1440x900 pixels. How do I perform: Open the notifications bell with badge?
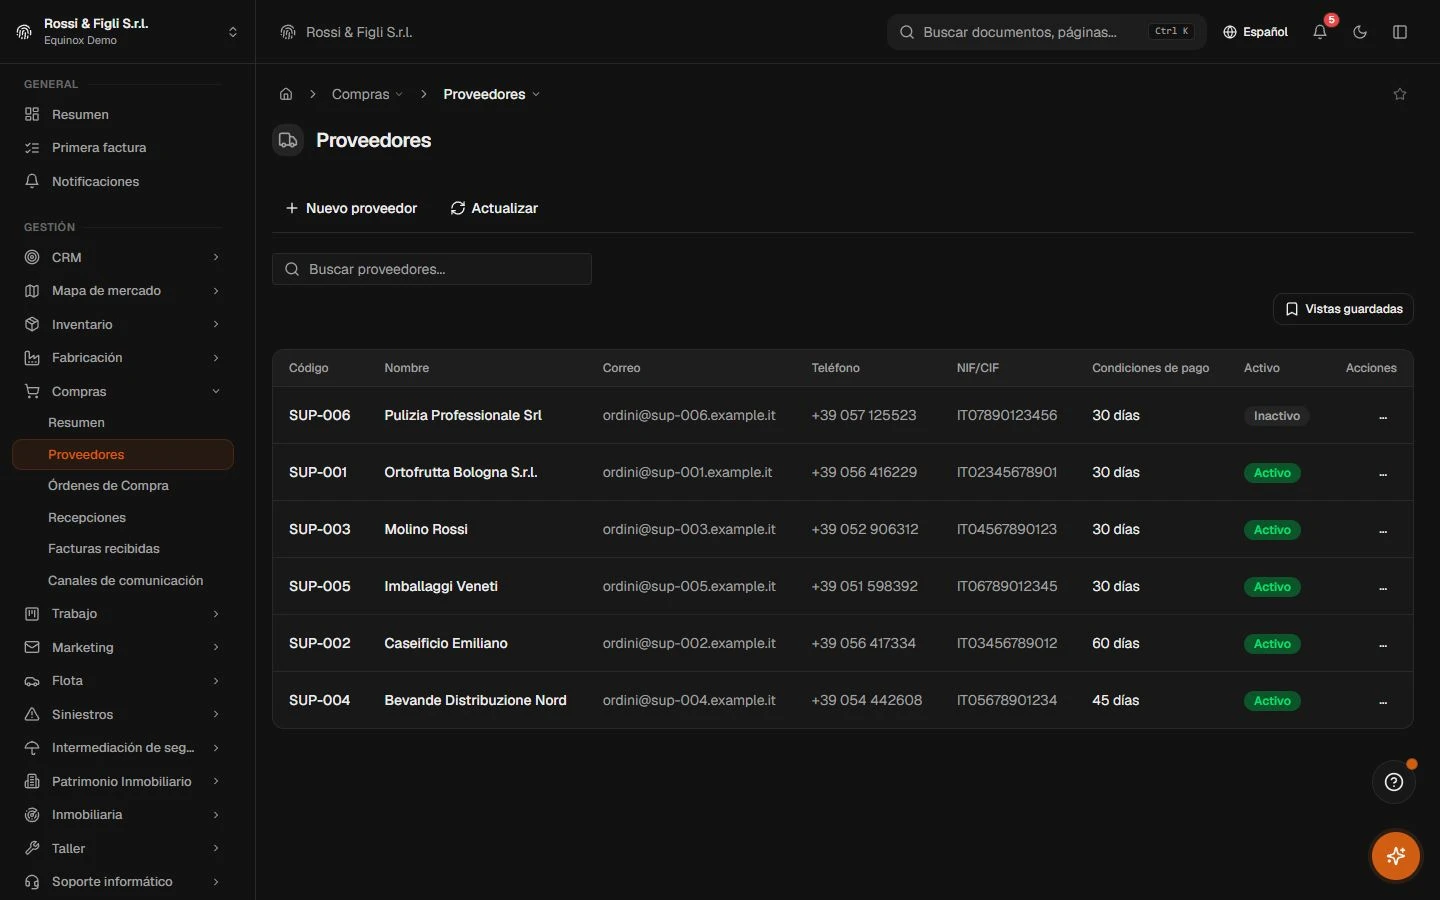pyautogui.click(x=1320, y=32)
